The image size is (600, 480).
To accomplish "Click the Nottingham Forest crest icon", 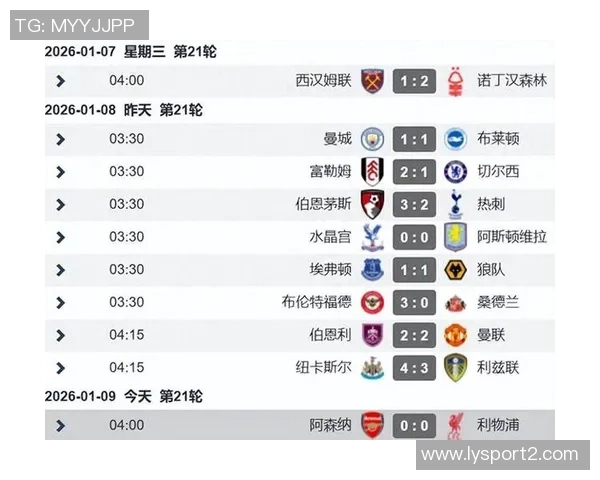I will click(456, 80).
